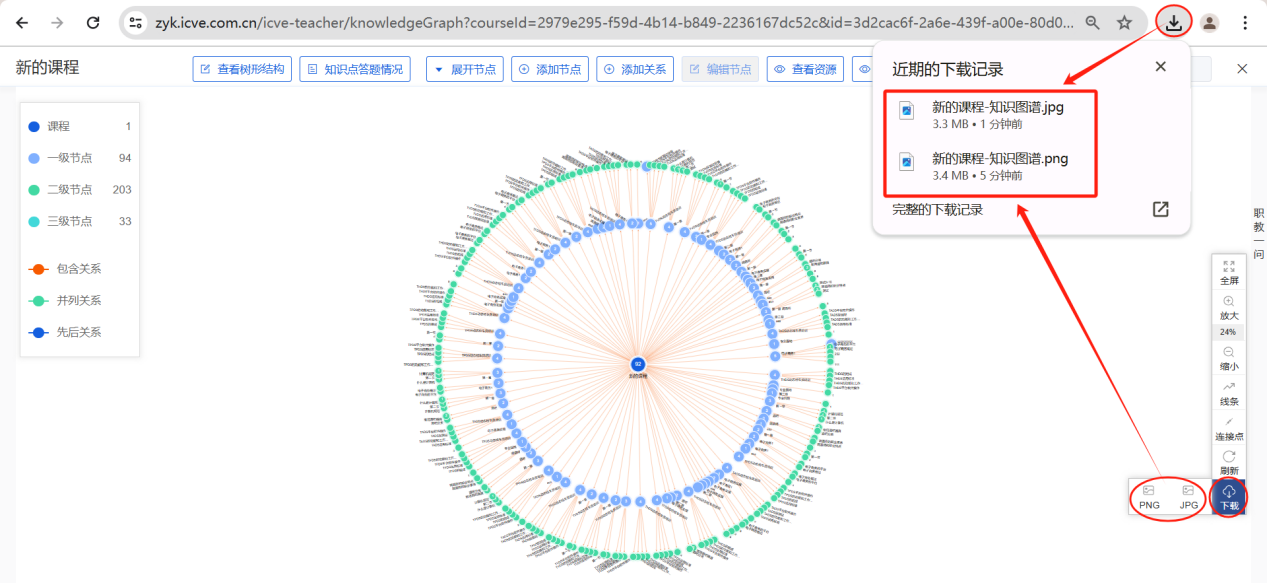Image resolution: width=1267 pixels, height=583 pixels.
Task: Export graph as JPG image
Action: [1188, 496]
